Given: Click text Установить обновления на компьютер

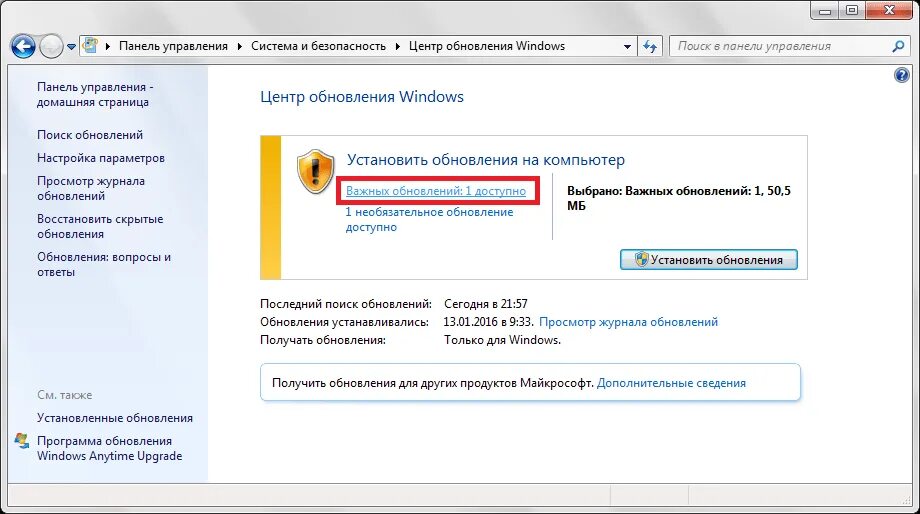Looking at the screenshot, I should [x=486, y=160].
